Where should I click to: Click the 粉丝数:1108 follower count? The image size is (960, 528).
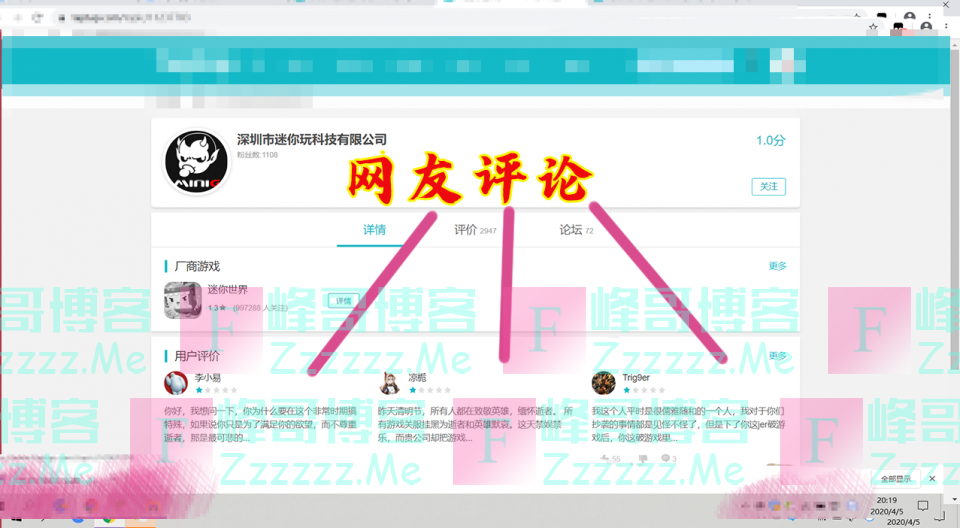(257, 155)
